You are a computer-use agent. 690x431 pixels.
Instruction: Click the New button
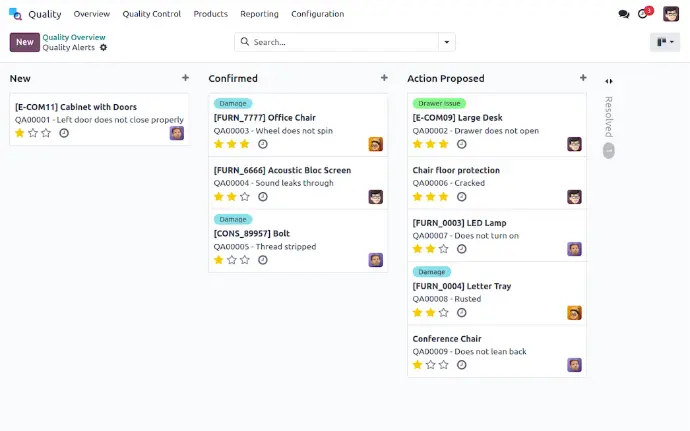25,42
